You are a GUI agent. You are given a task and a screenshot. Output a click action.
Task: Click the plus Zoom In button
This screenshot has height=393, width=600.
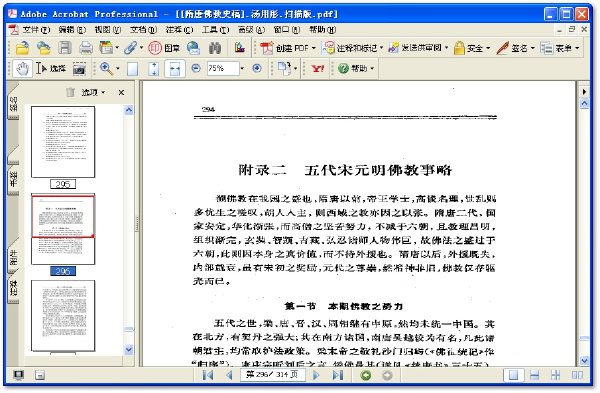pos(257,68)
